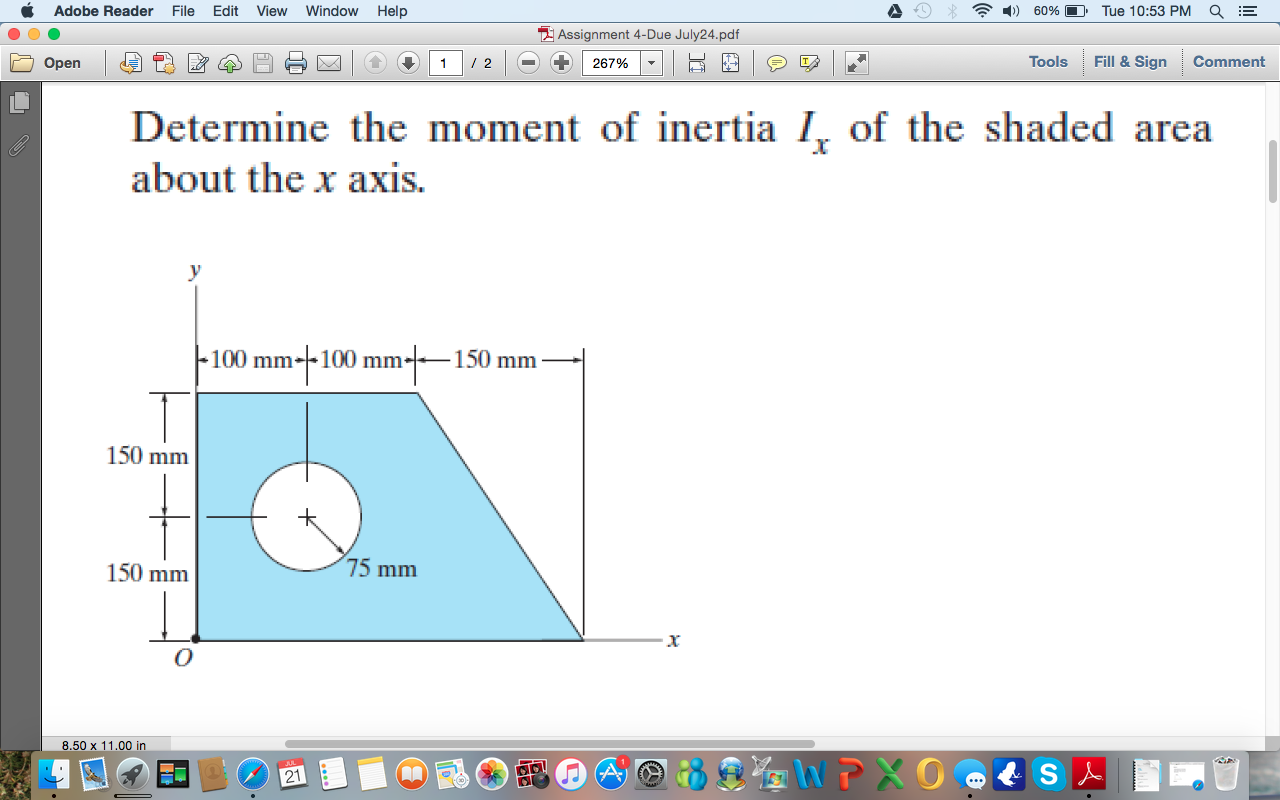
Task: Email the document using the envelope icon
Action: pos(330,62)
